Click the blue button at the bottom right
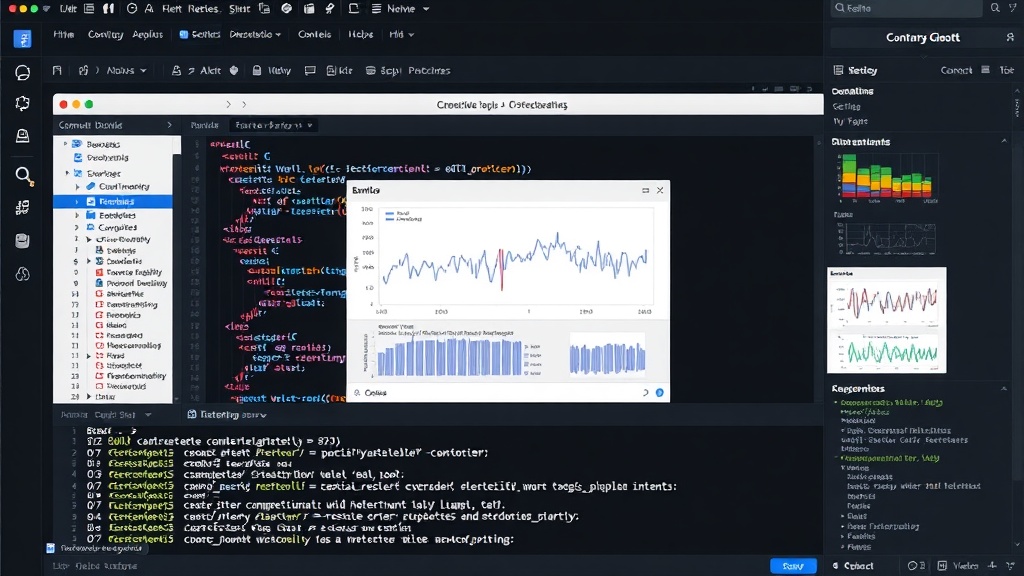This screenshot has width=1024, height=576. 793,566
